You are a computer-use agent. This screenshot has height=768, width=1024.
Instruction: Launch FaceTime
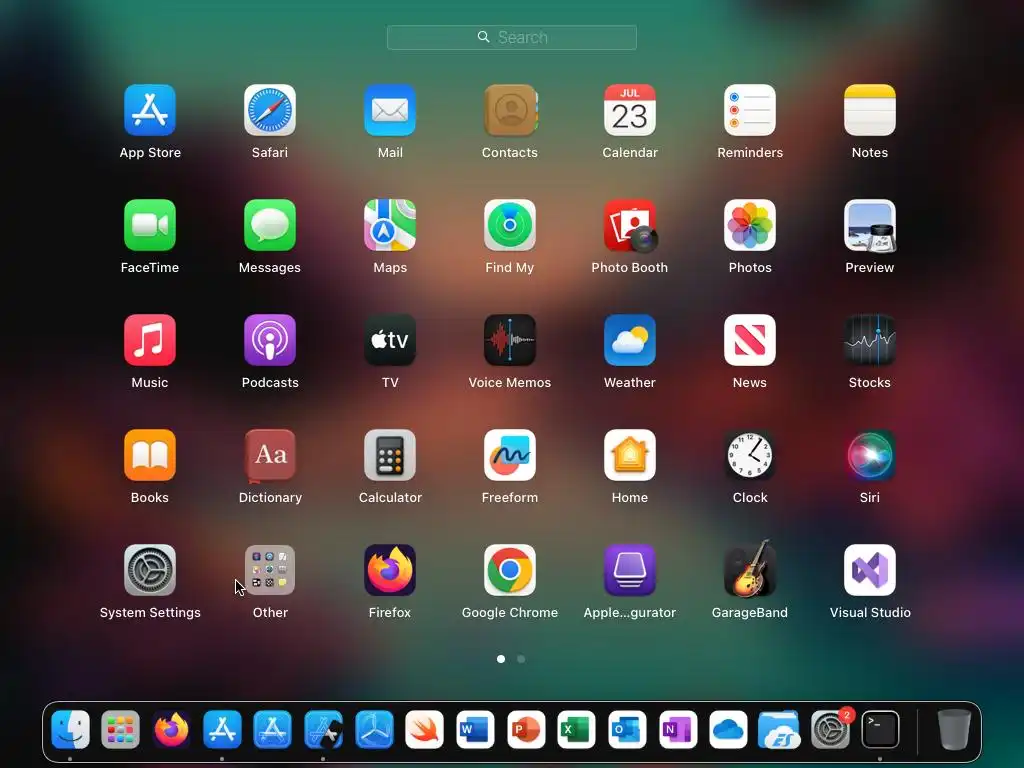pyautogui.click(x=150, y=225)
